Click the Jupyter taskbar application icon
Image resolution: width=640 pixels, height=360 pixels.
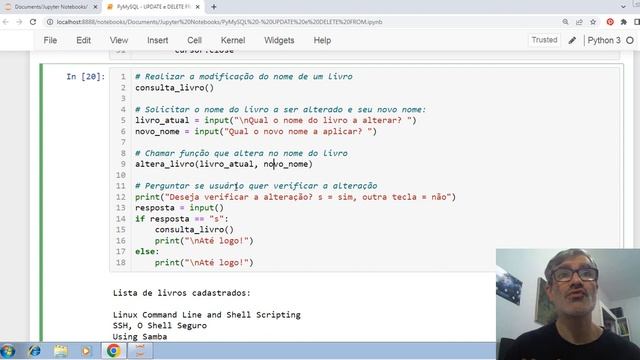coord(140,351)
